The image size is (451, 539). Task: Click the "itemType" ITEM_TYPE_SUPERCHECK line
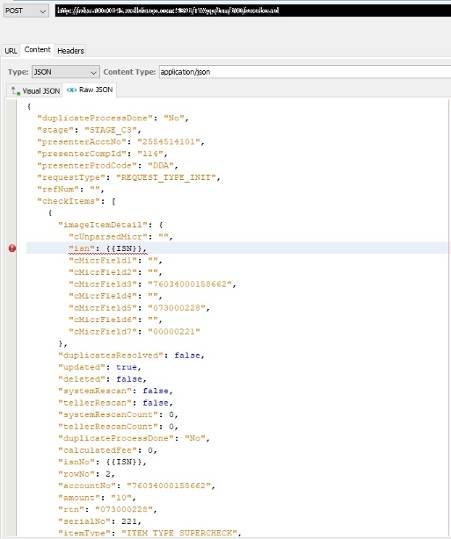pos(150,533)
